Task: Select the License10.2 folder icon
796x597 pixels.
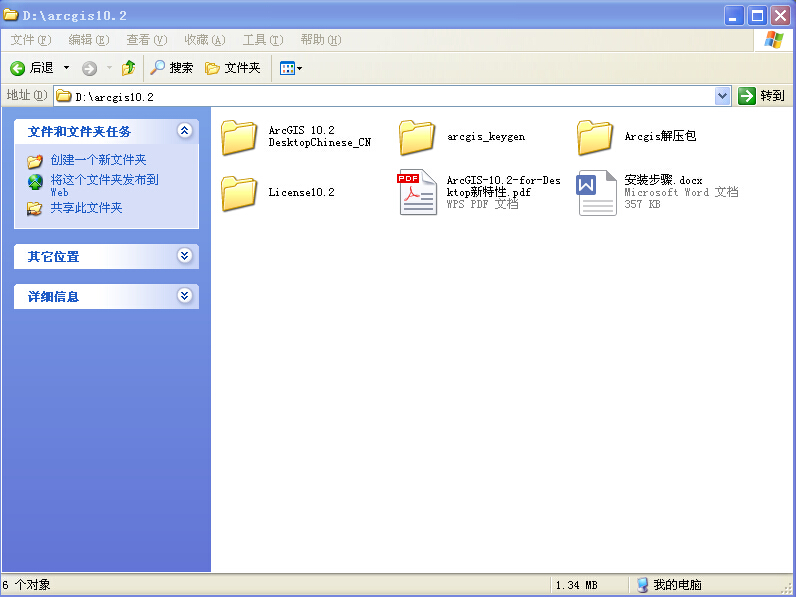Action: 239,193
